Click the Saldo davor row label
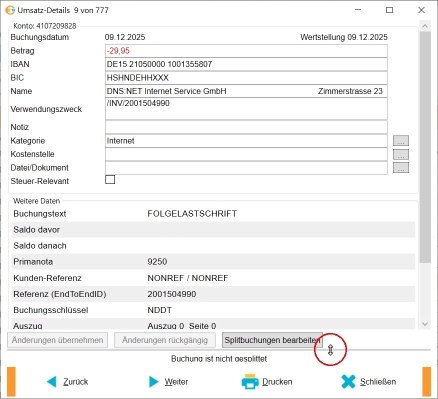The height and width of the screenshot is (399, 438). click(x=37, y=230)
